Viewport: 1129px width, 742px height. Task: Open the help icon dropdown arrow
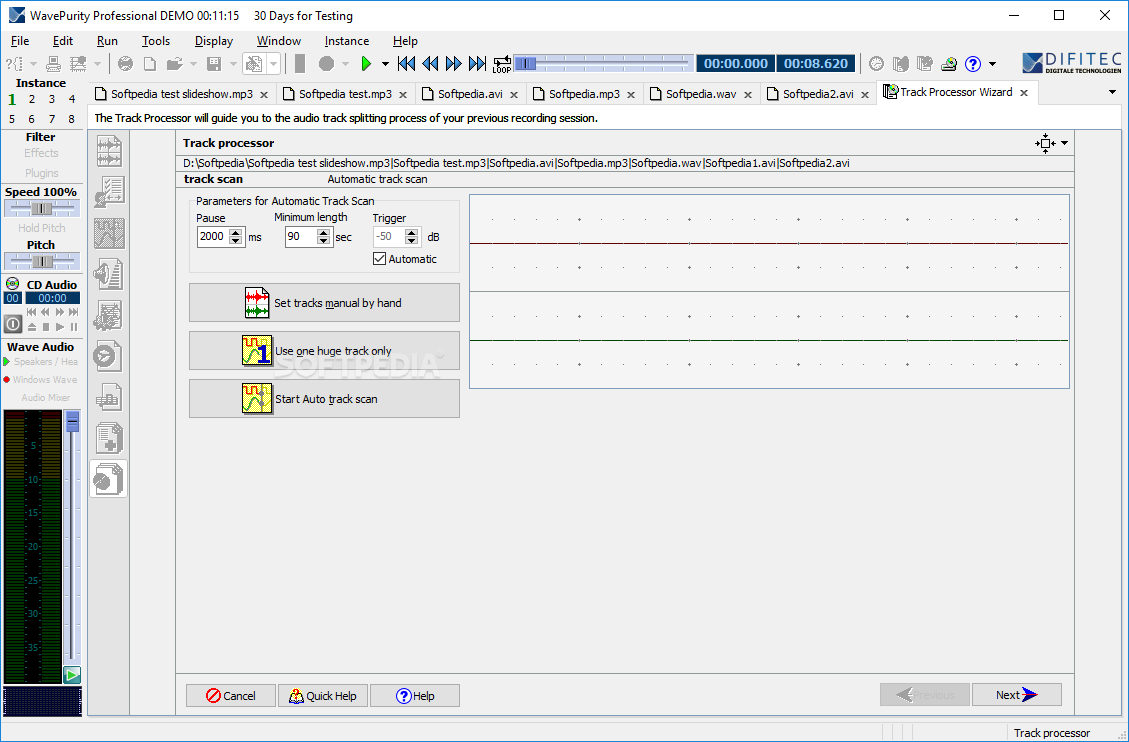pos(992,64)
